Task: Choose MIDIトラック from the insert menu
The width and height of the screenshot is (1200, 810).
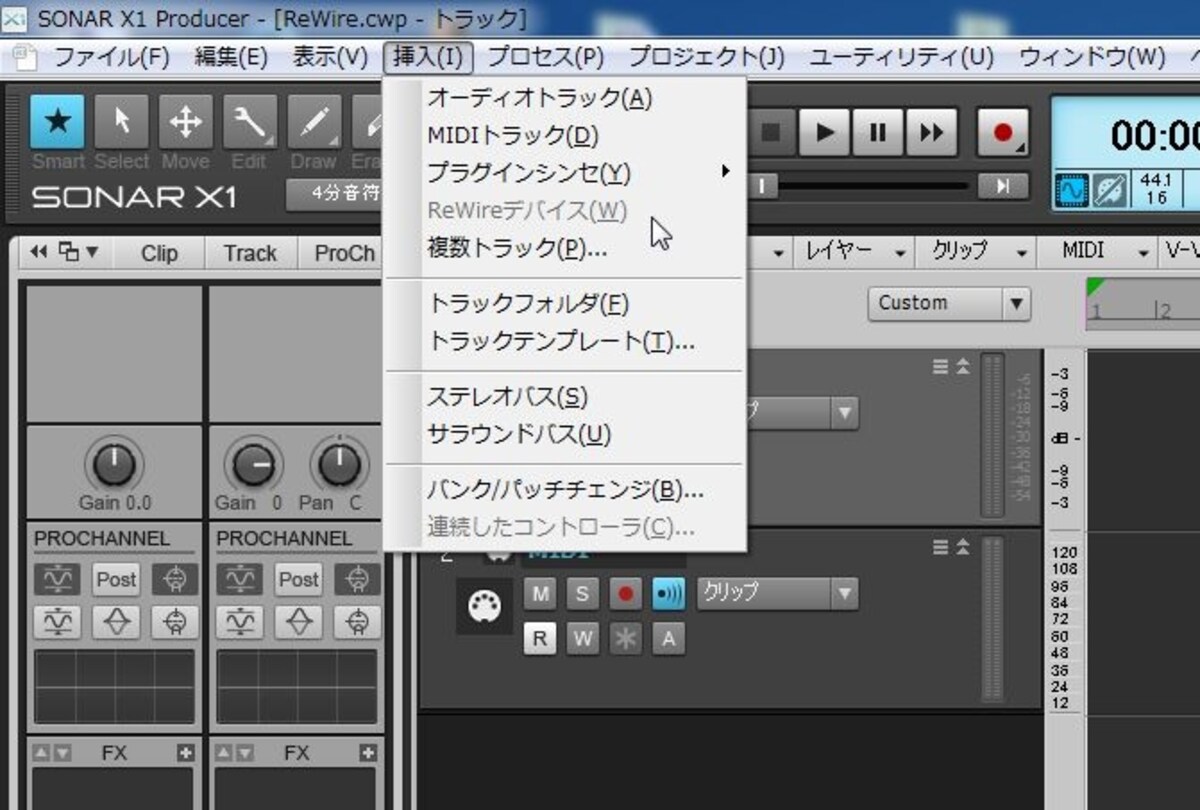Action: (564, 134)
